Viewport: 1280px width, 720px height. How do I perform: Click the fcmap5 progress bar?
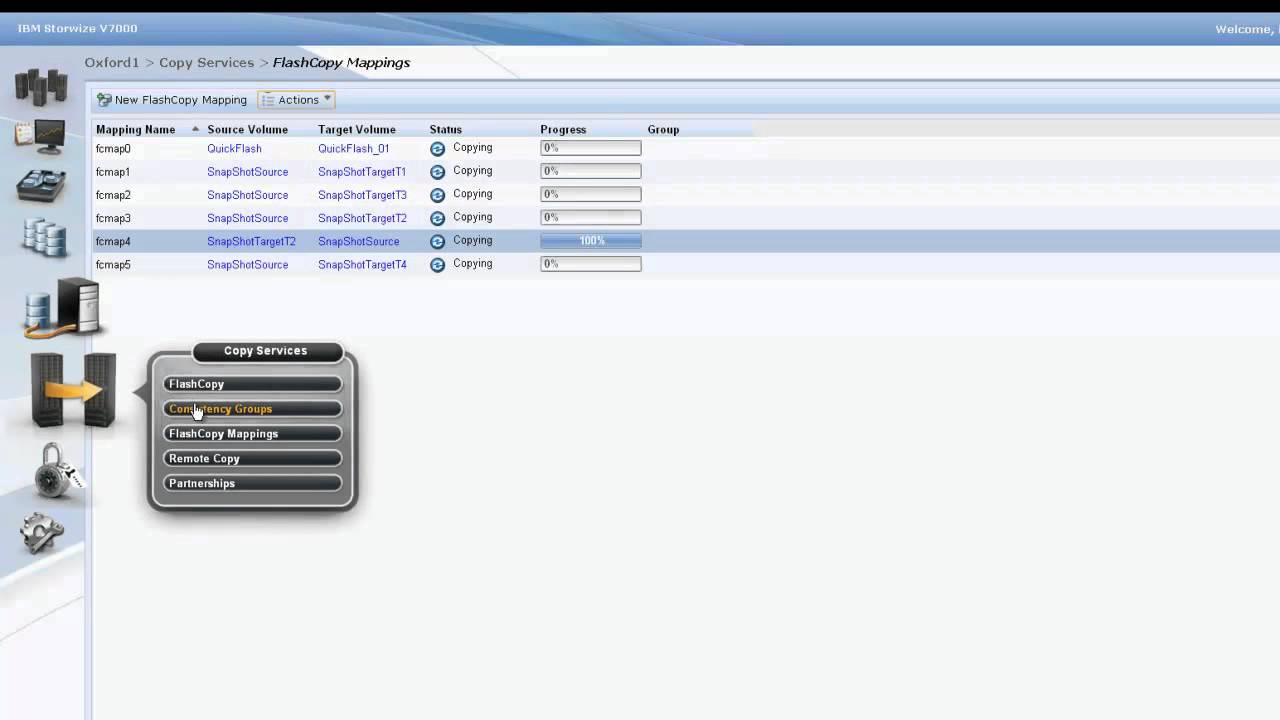pyautogui.click(x=591, y=264)
